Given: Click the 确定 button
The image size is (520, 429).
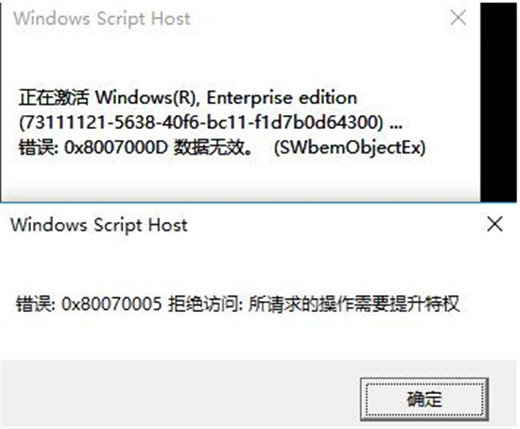Looking at the screenshot, I should click(x=424, y=399).
